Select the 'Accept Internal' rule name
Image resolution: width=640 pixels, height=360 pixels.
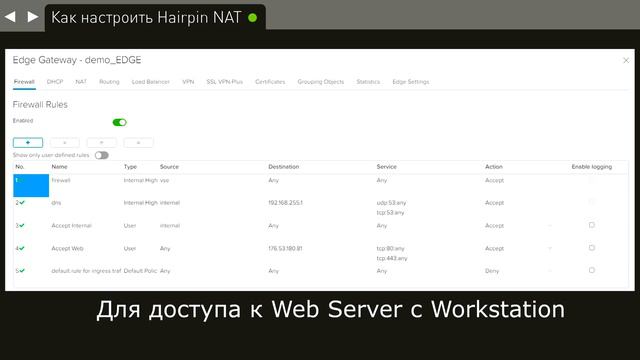coord(71,225)
